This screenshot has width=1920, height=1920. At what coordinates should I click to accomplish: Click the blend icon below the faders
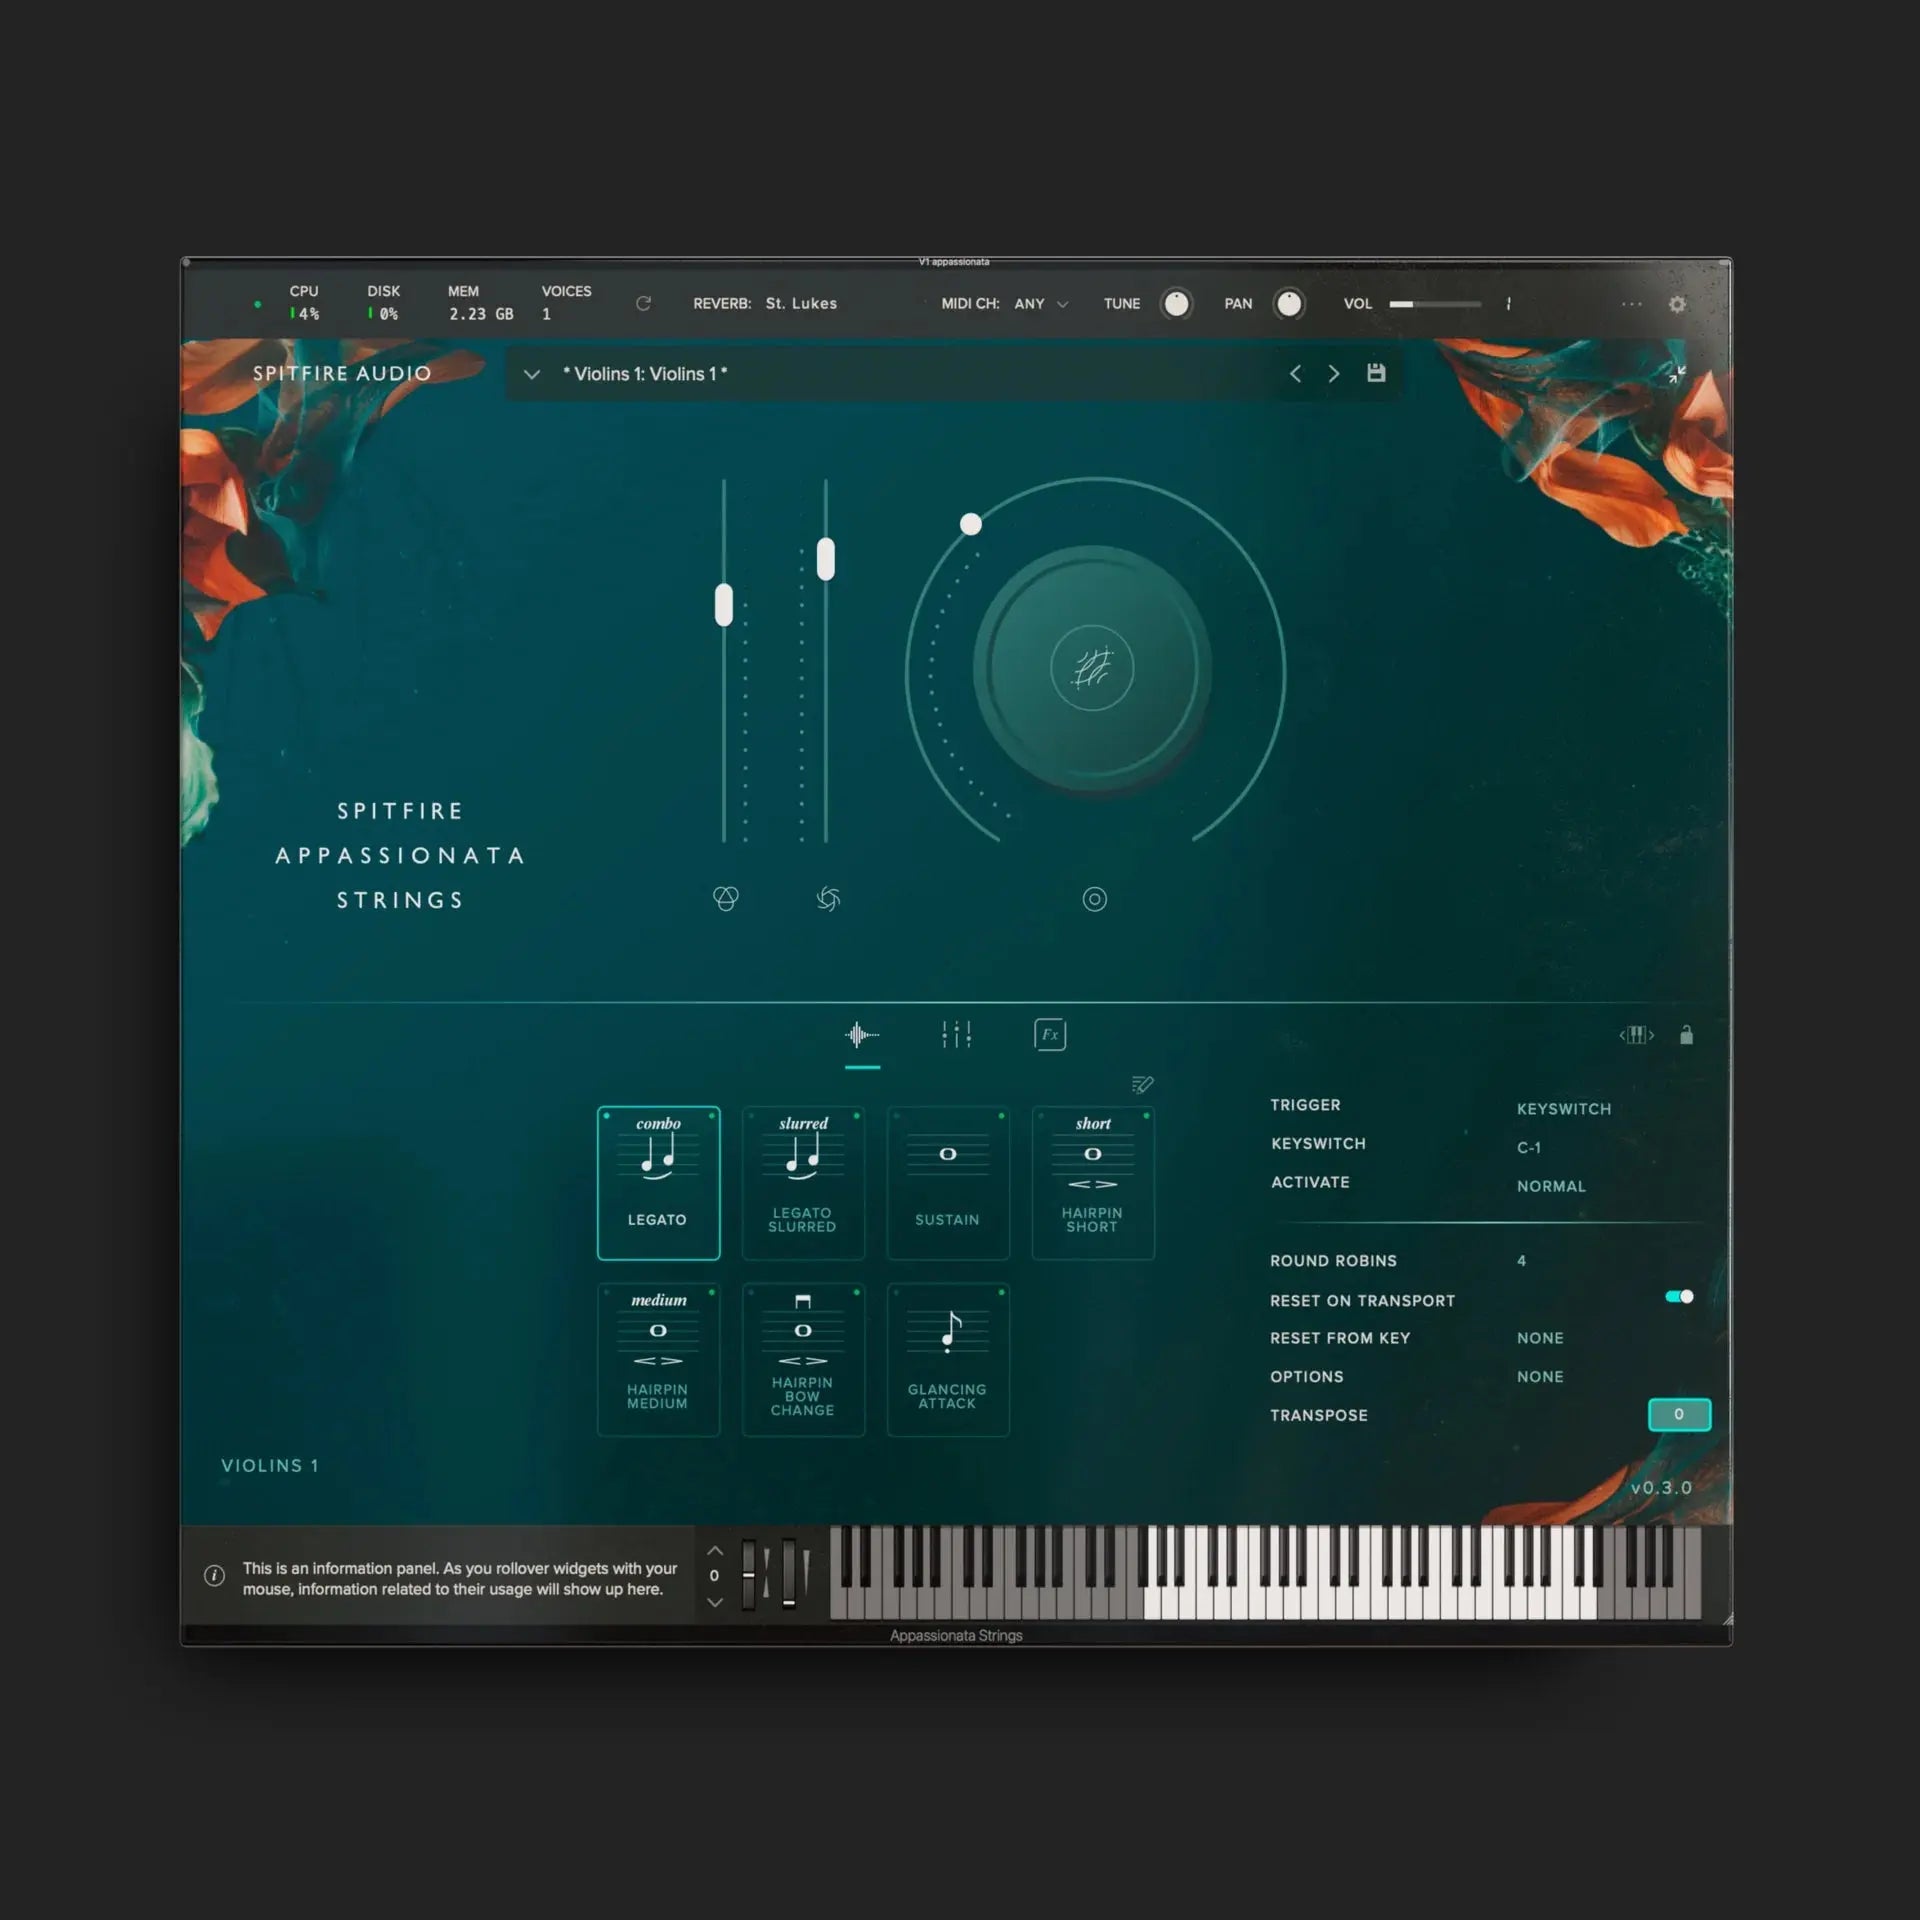[x=727, y=899]
